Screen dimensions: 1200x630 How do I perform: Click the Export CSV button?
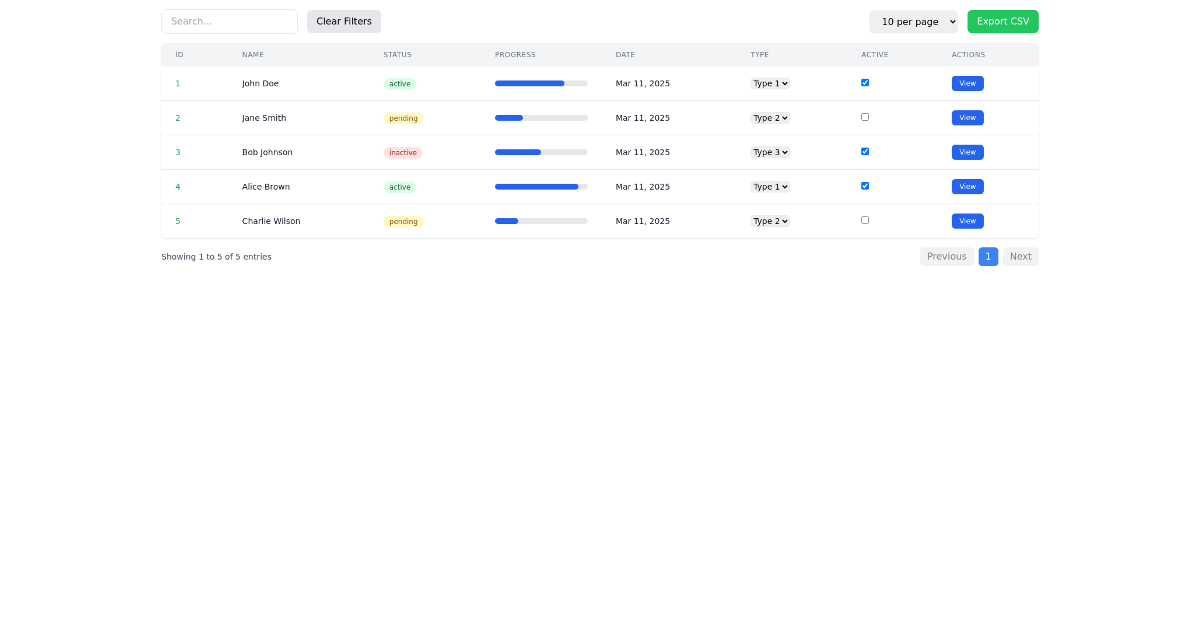point(1002,20)
